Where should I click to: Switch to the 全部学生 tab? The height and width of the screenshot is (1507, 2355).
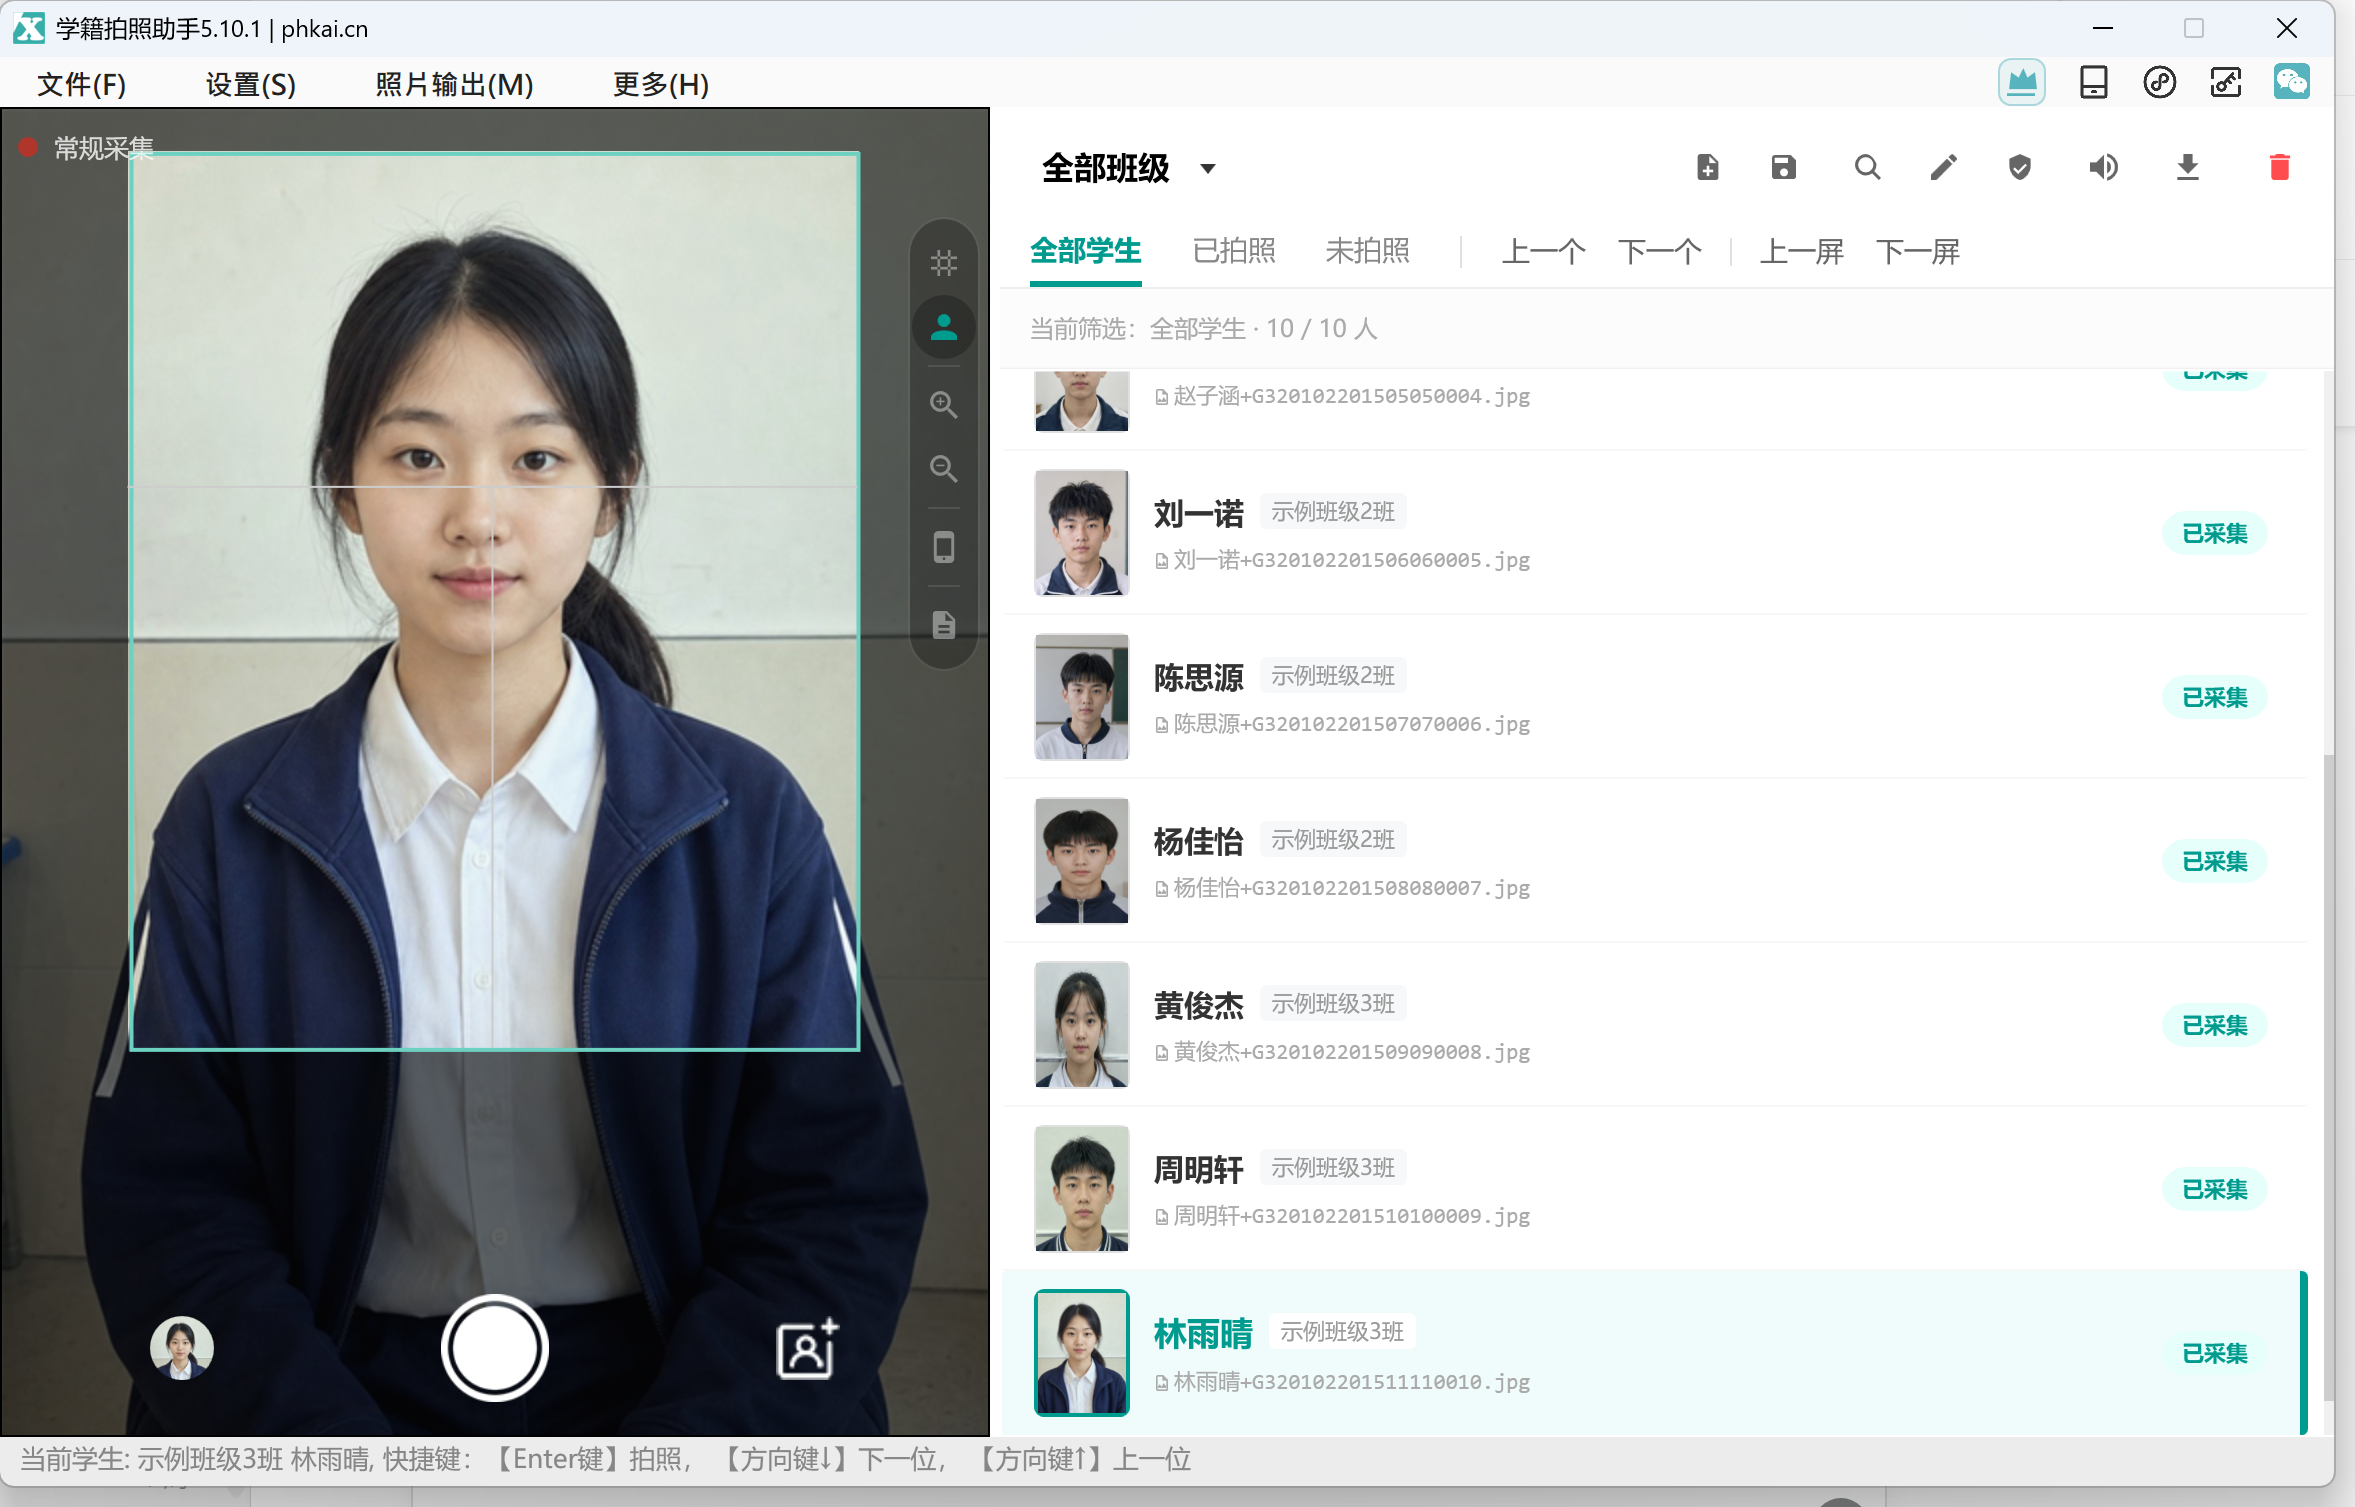click(x=1085, y=250)
